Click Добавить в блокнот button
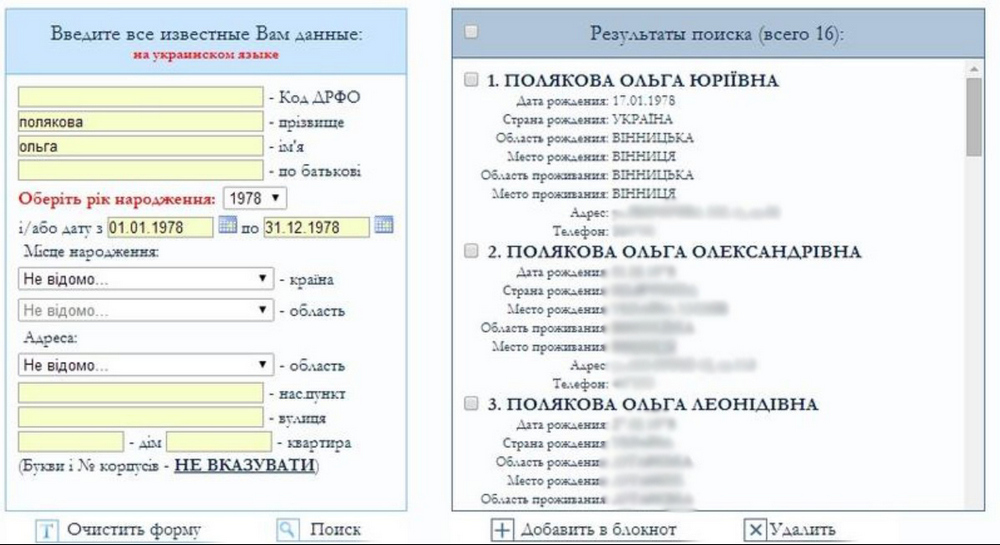Screen dimensions: 1000x545 (598, 530)
